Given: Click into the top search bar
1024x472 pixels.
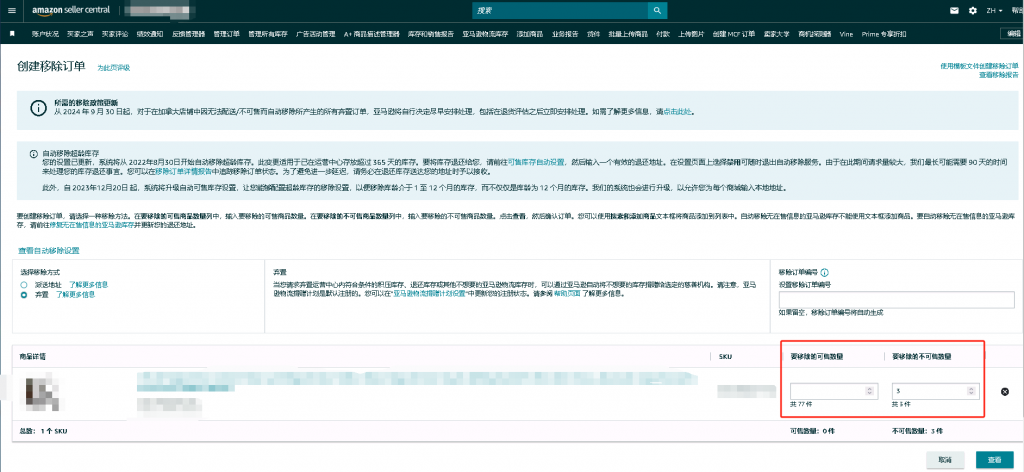Looking at the screenshot, I should tap(559, 10).
